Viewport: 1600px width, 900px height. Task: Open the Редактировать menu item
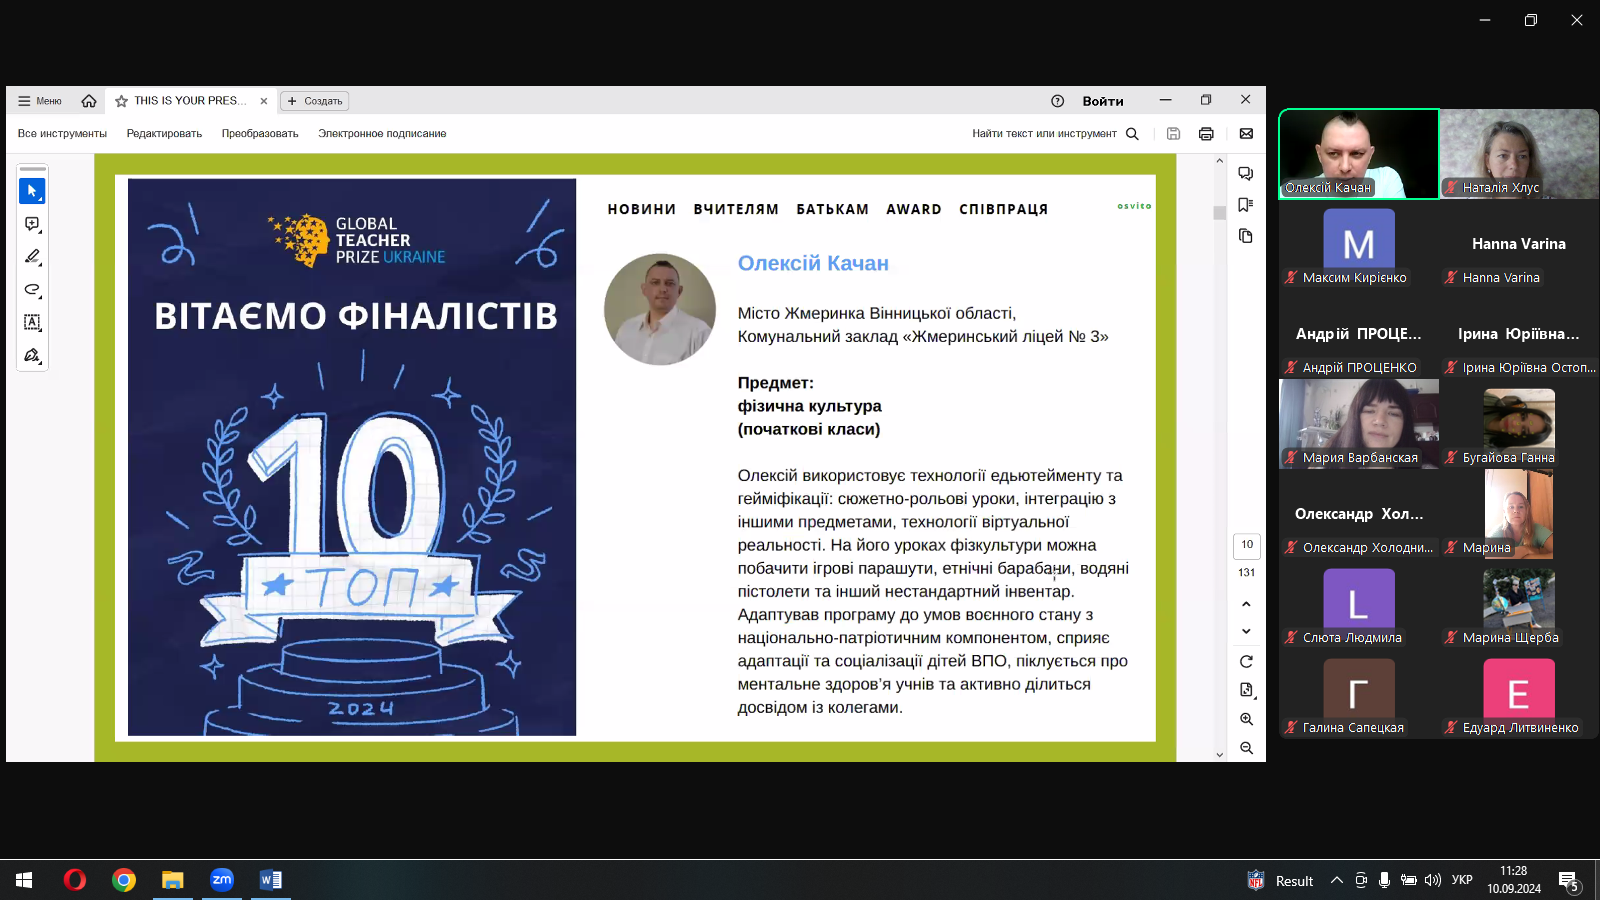pos(164,134)
